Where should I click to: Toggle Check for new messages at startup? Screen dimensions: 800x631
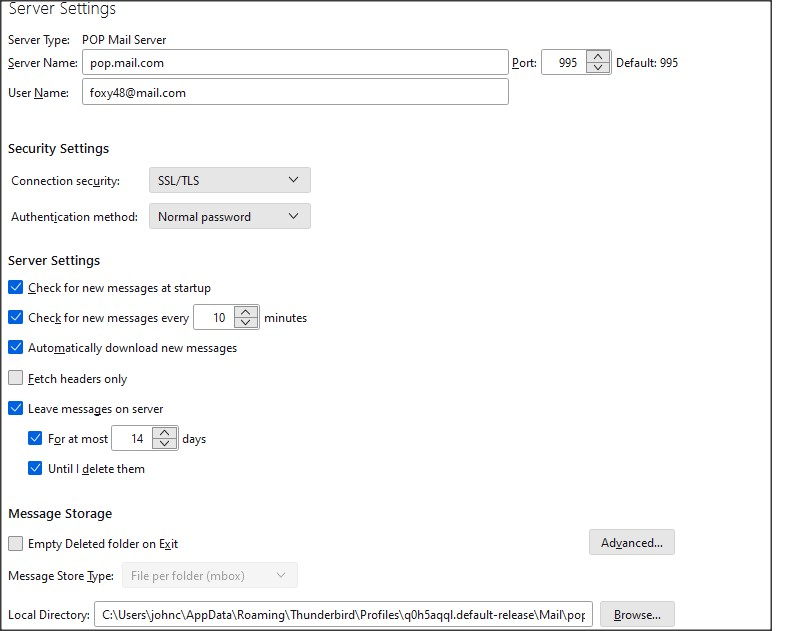pyautogui.click(x=16, y=287)
